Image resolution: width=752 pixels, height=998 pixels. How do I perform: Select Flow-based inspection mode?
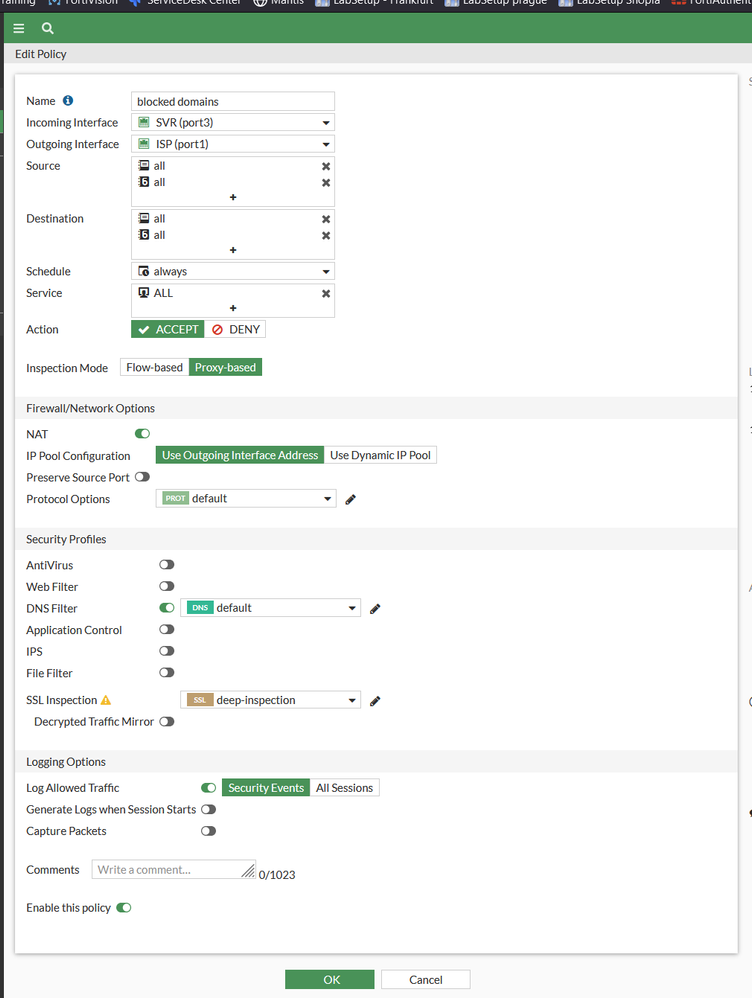(x=154, y=368)
